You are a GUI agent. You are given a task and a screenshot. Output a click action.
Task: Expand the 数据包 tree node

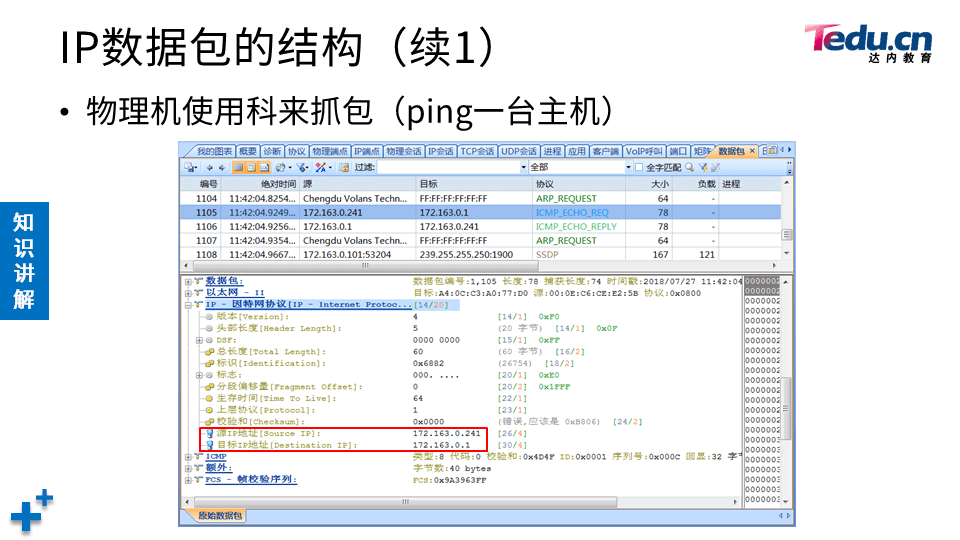[x=188, y=282]
